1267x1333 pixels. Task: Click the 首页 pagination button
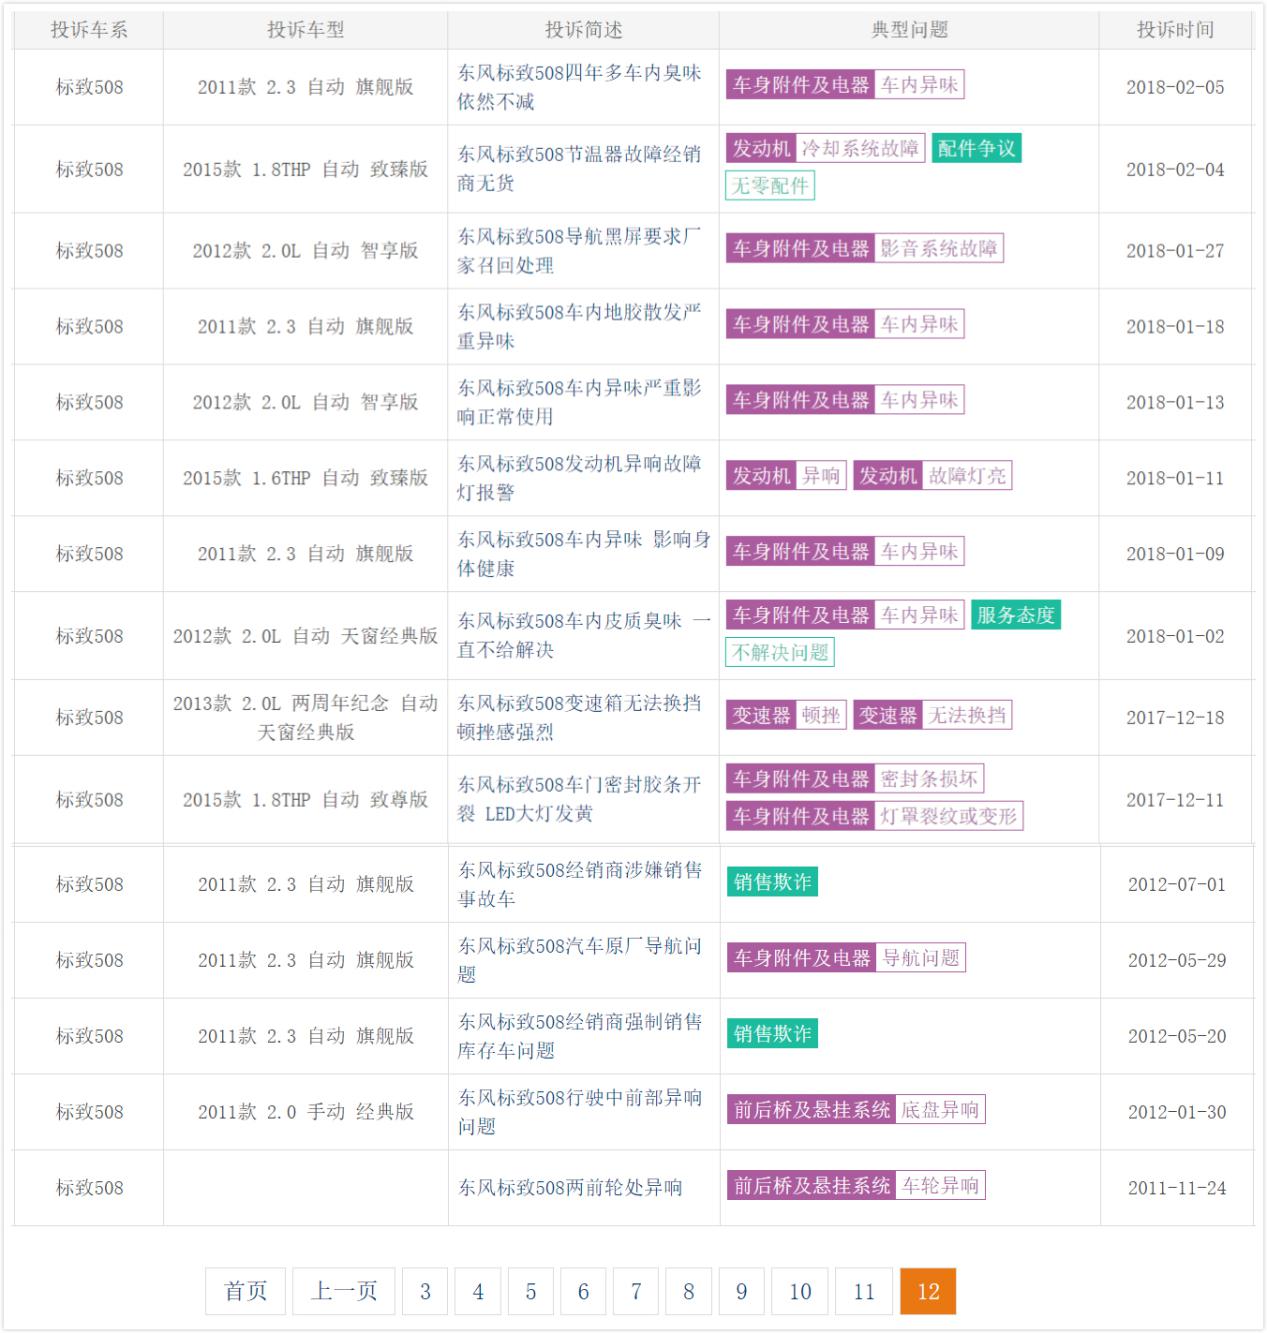coord(245,1291)
